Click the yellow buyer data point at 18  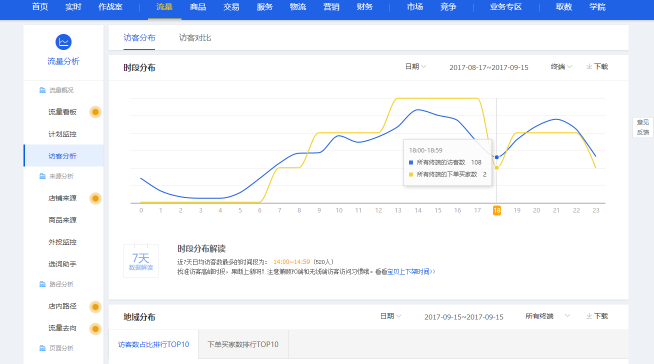pyautogui.click(x=497, y=168)
